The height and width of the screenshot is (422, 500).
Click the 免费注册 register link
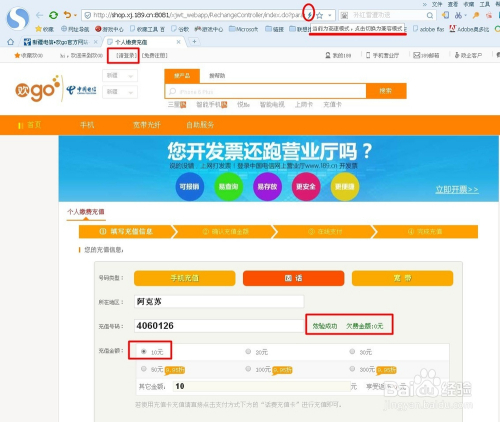(155, 55)
